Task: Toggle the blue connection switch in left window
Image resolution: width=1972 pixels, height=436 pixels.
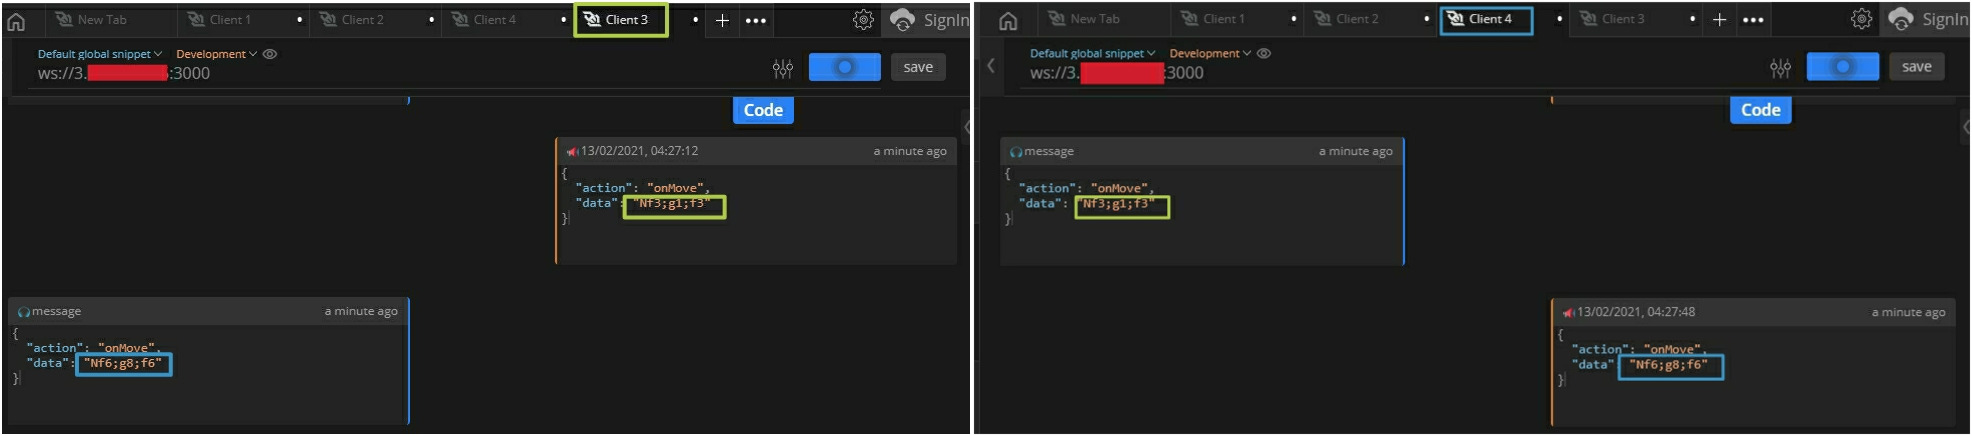Action: [x=844, y=67]
